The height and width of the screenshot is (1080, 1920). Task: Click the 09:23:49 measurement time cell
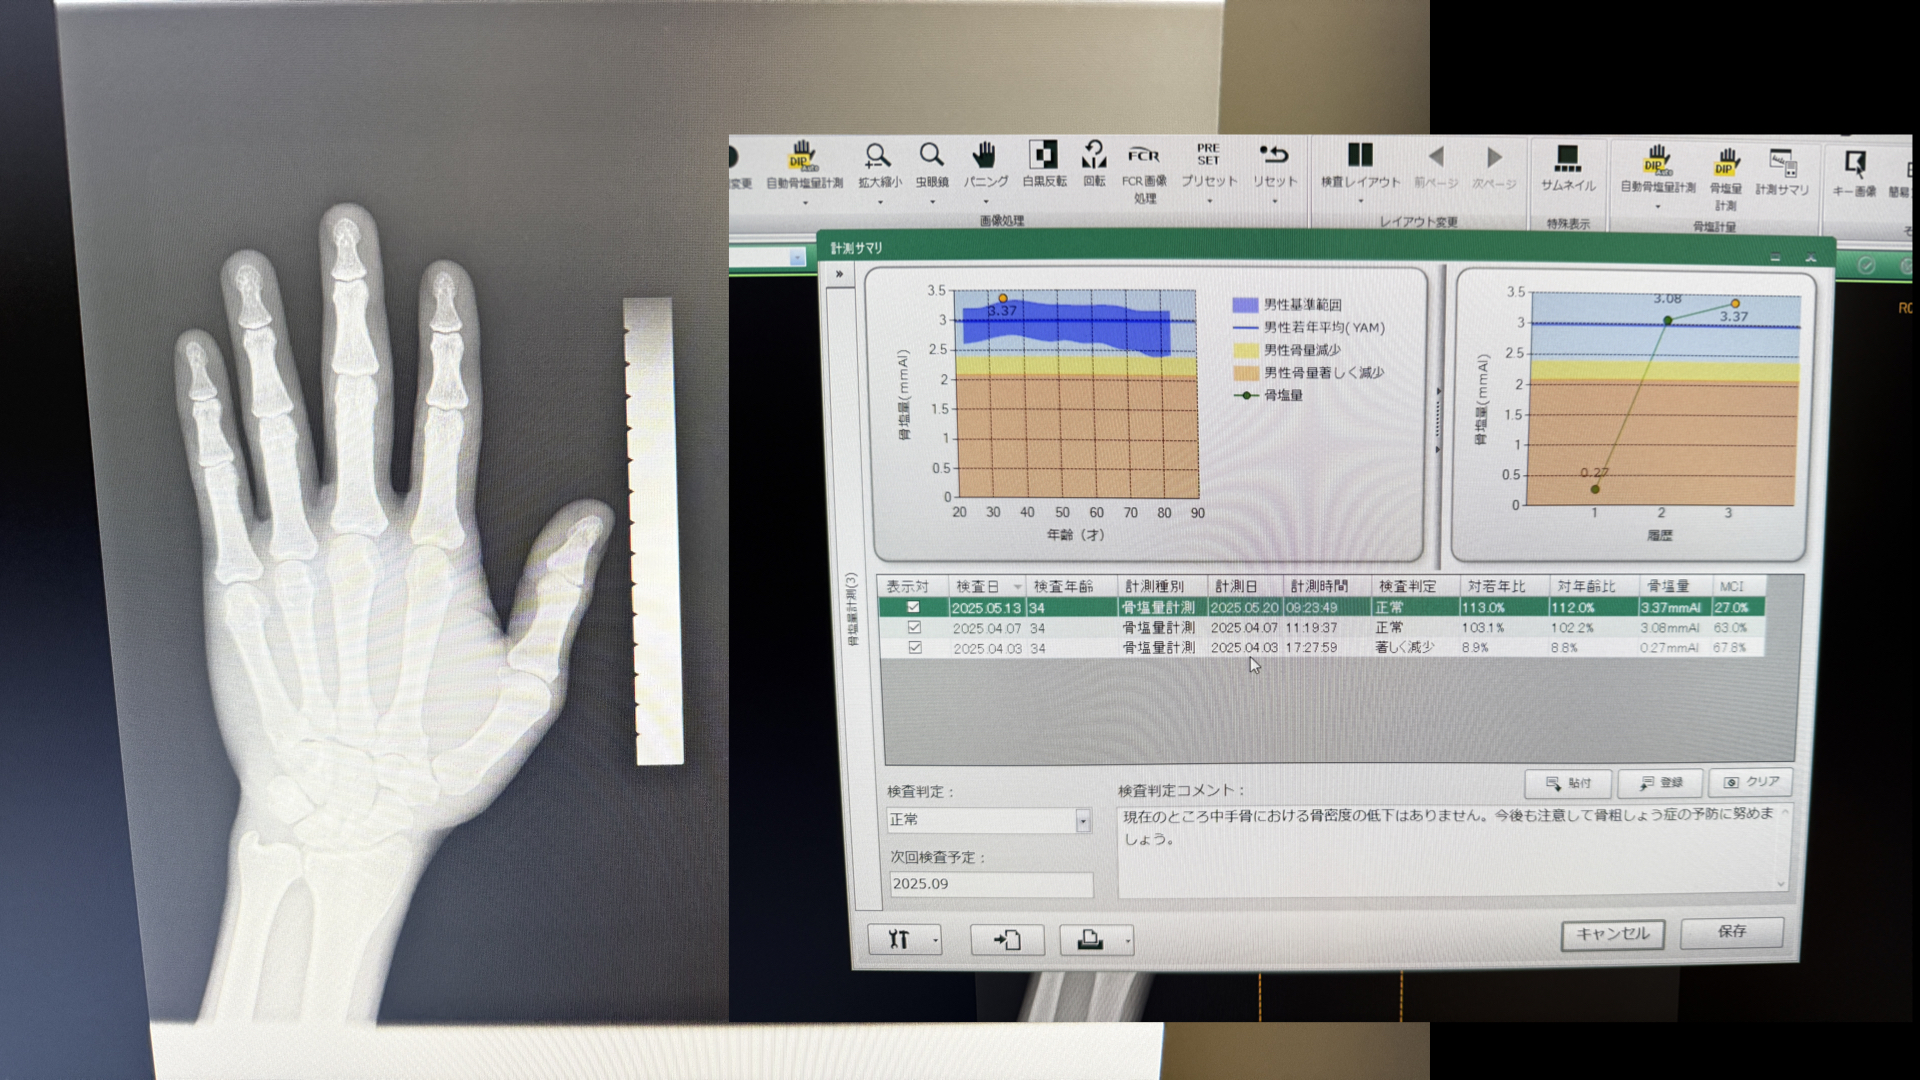coord(1311,607)
